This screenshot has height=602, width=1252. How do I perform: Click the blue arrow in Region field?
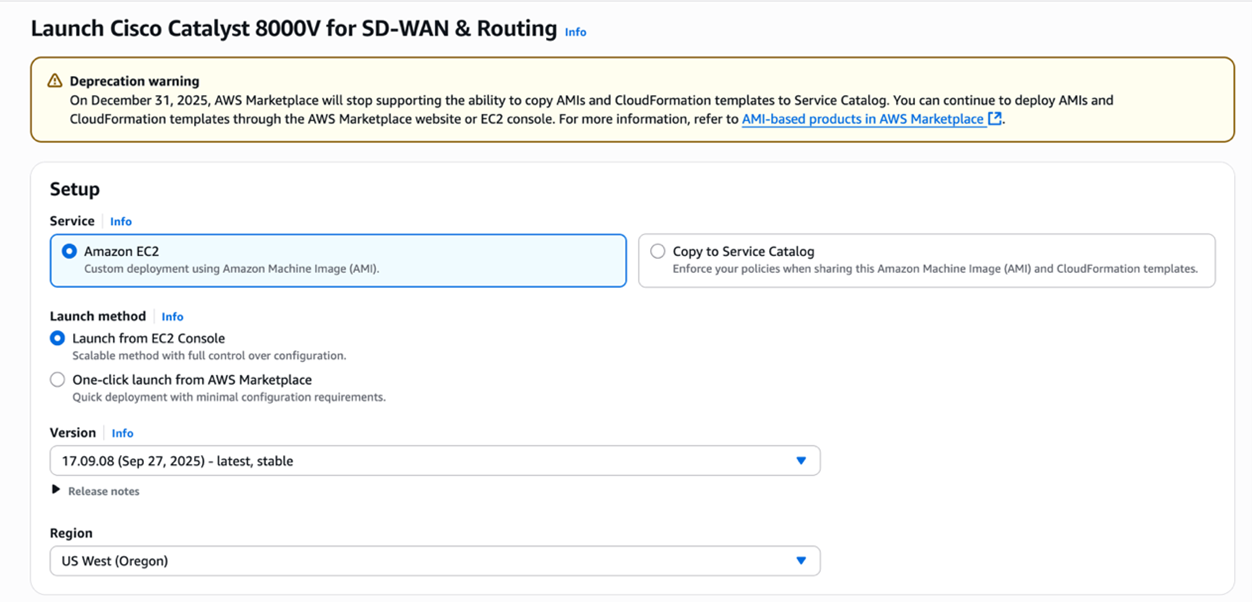800,561
